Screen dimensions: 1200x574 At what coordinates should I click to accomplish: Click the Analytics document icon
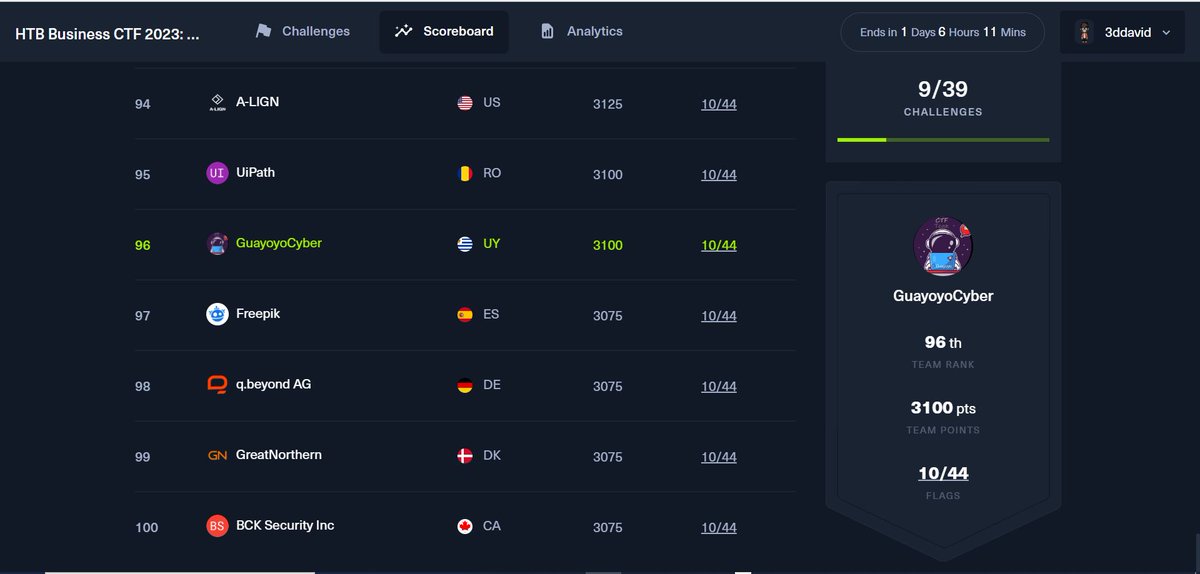pos(547,31)
